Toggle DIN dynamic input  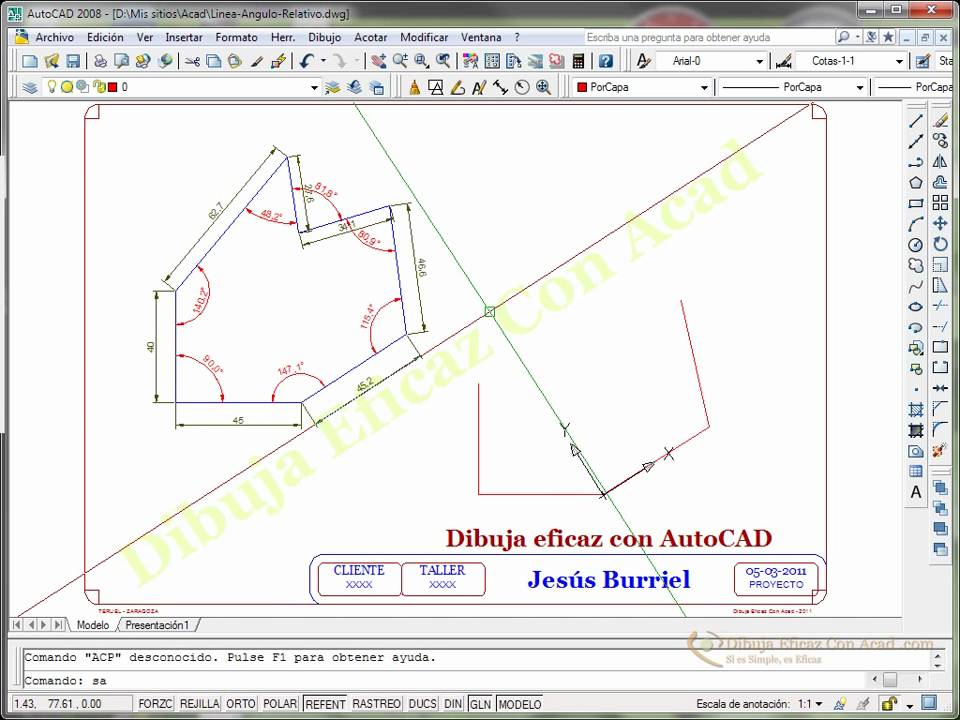pos(453,704)
